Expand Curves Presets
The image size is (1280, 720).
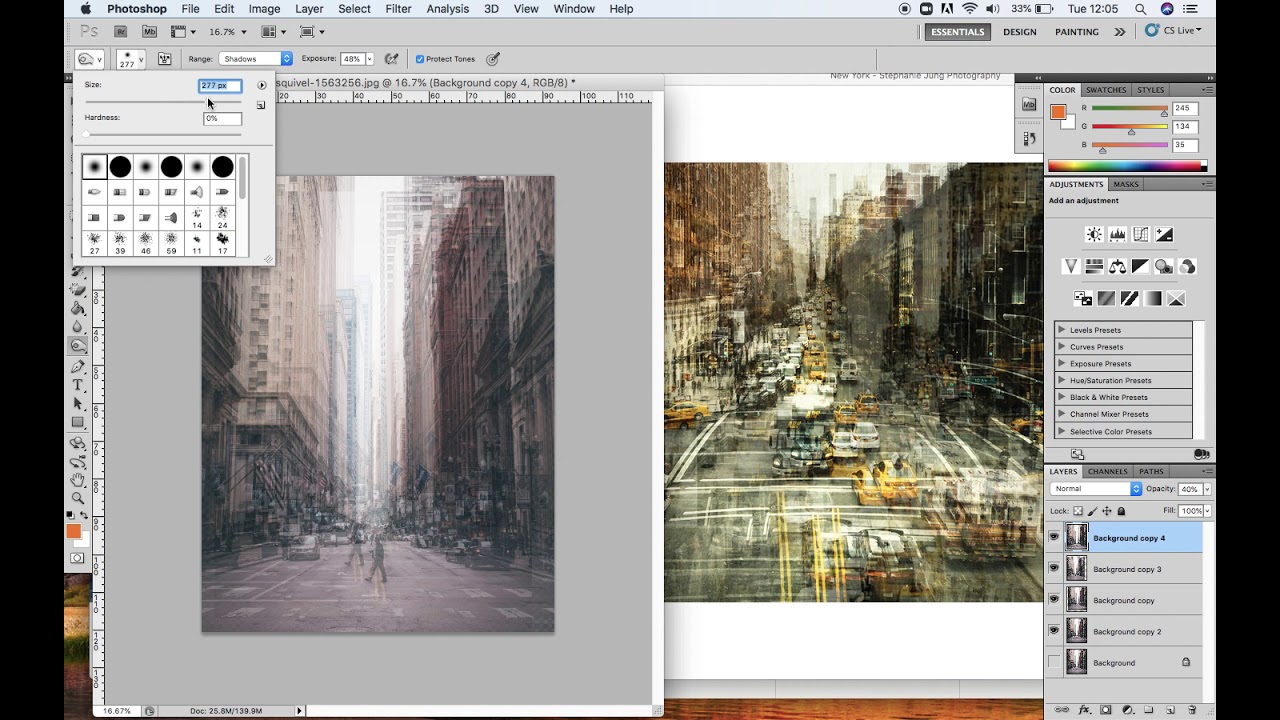click(1061, 347)
